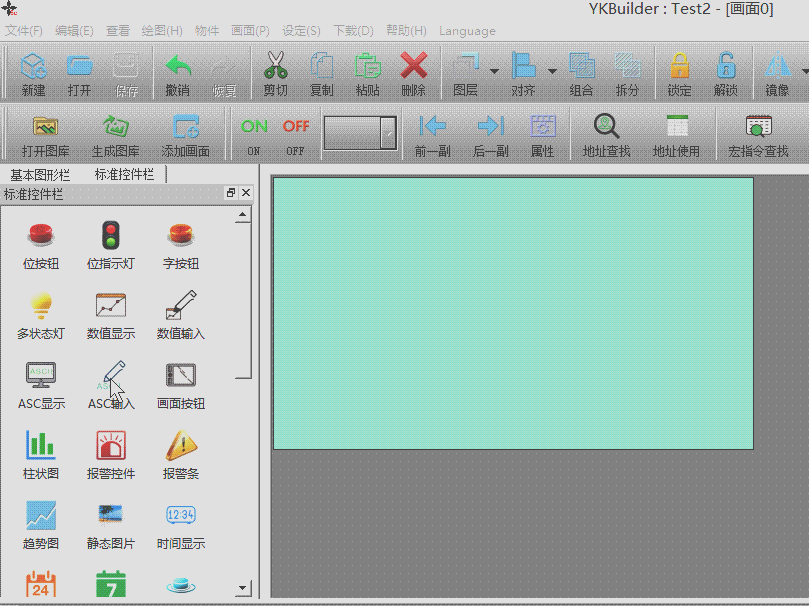Toggle the red OFF state button
This screenshot has width=809, height=606.
tap(296, 135)
